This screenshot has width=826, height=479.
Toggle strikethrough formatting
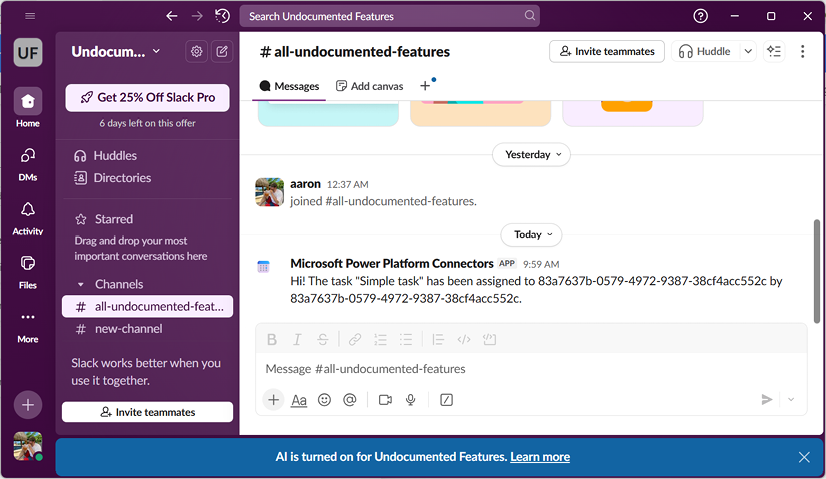[322, 339]
